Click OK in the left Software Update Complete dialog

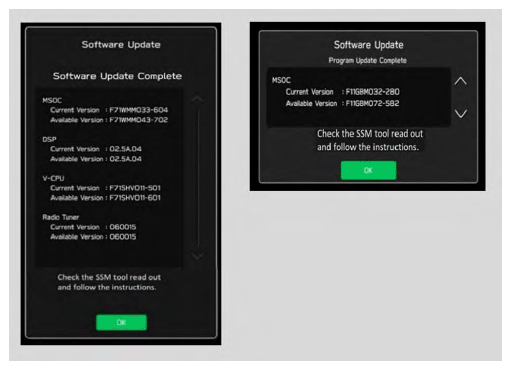point(121,322)
